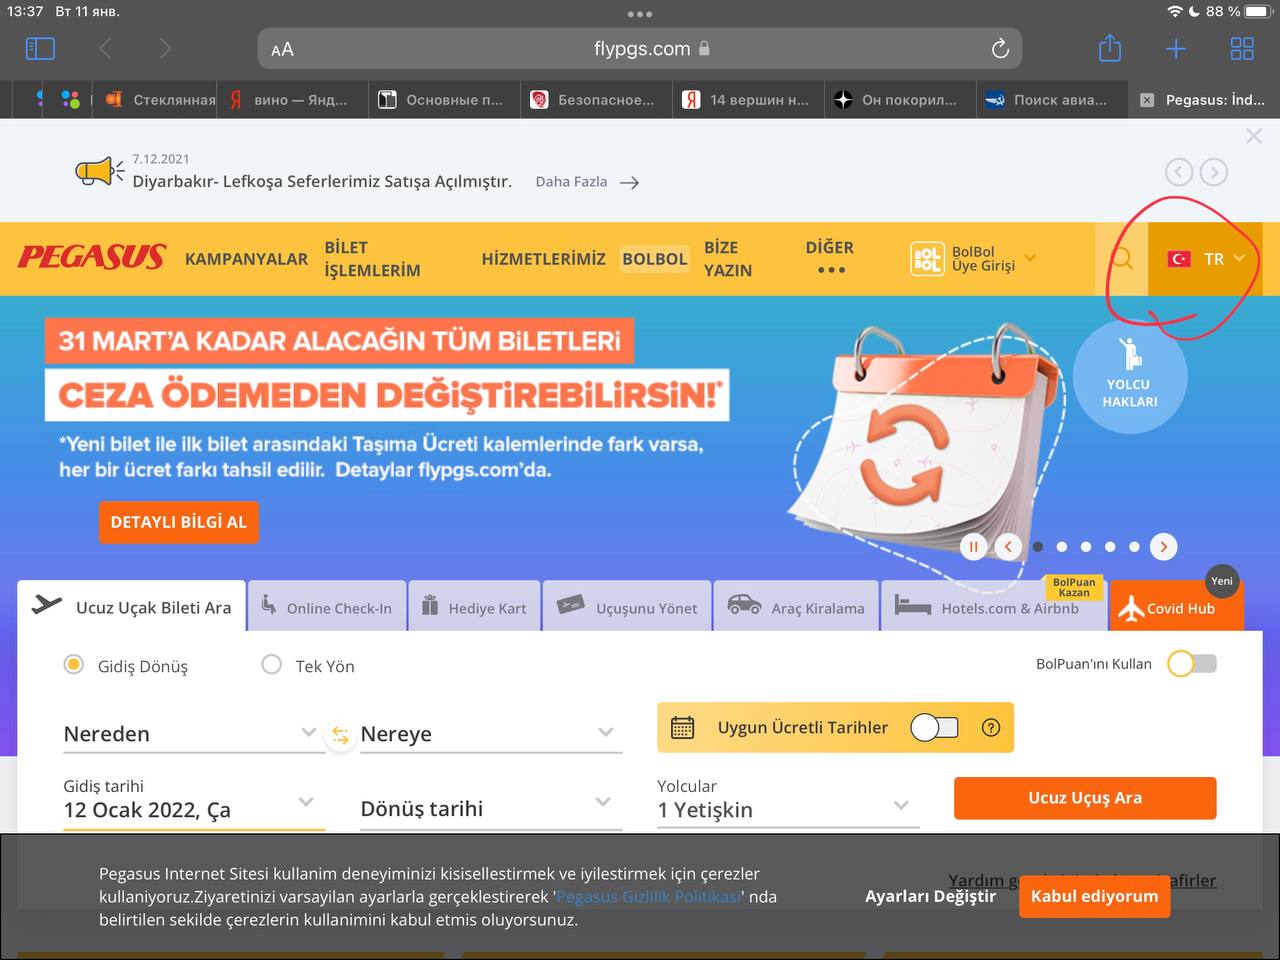Open HİZMETLERİMİZ menu
1280x960 pixels.
coord(543,259)
